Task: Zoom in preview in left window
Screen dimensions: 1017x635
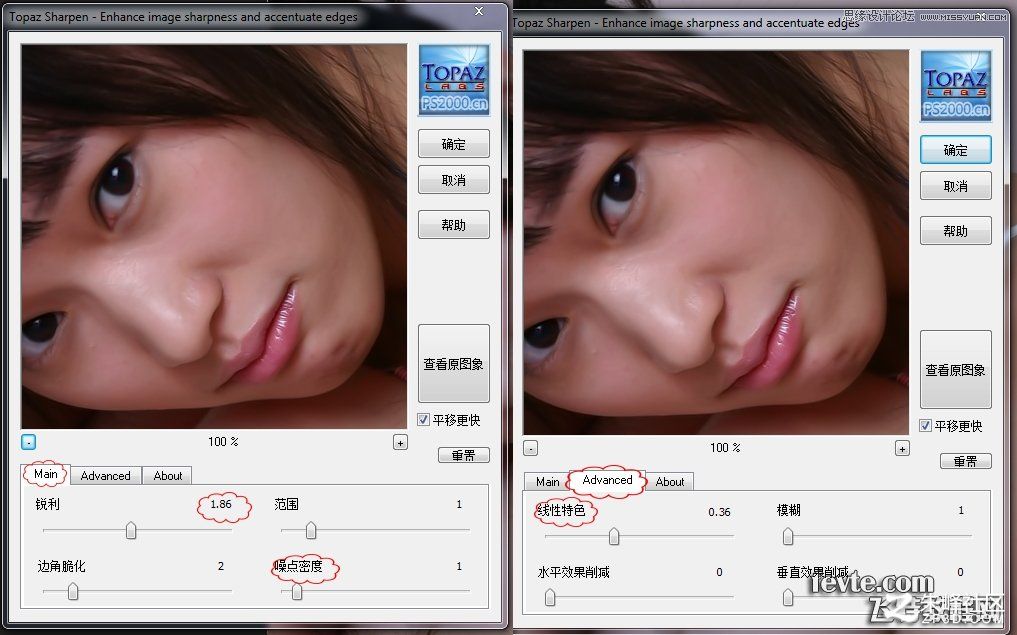Action: click(x=400, y=442)
